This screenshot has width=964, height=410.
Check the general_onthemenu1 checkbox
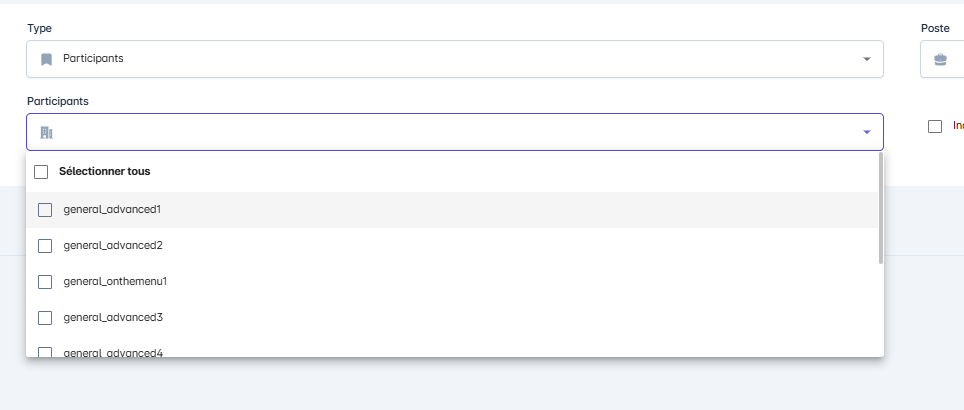[45, 282]
